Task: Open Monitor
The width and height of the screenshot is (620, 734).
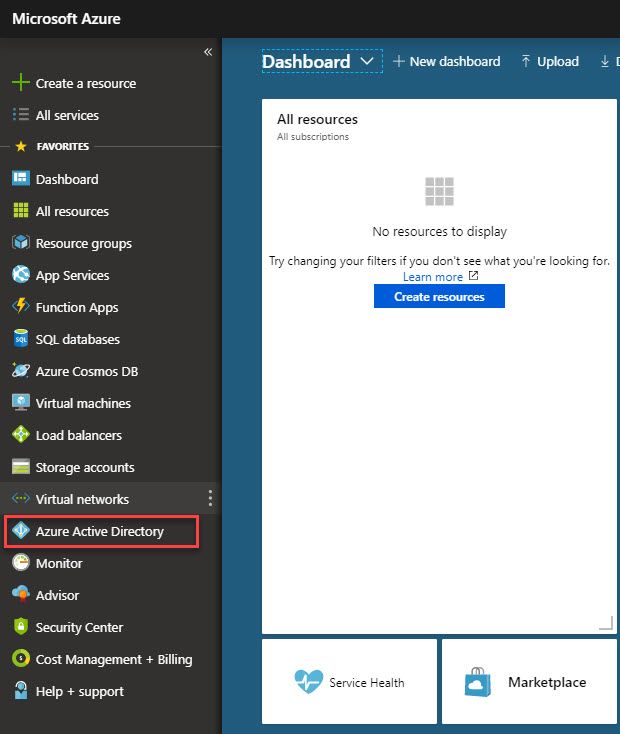Action: point(59,563)
